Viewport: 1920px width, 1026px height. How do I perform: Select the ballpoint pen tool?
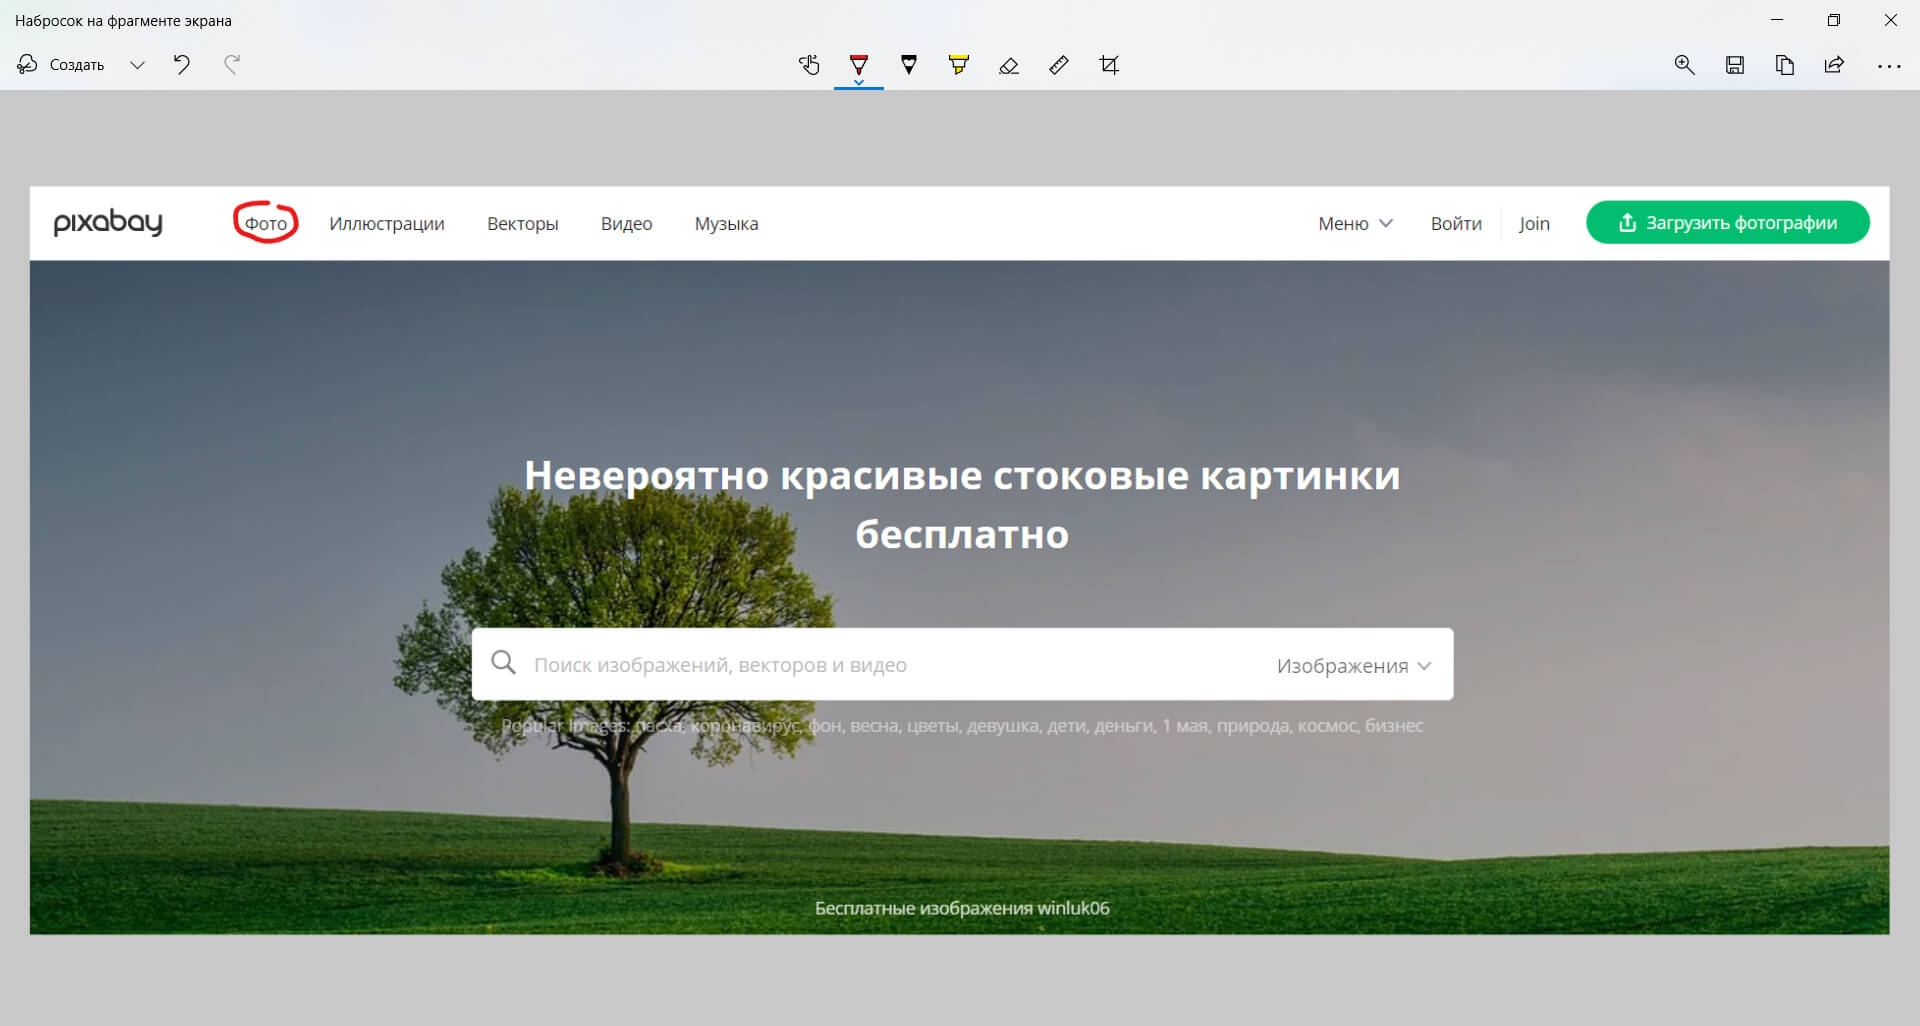coord(859,65)
